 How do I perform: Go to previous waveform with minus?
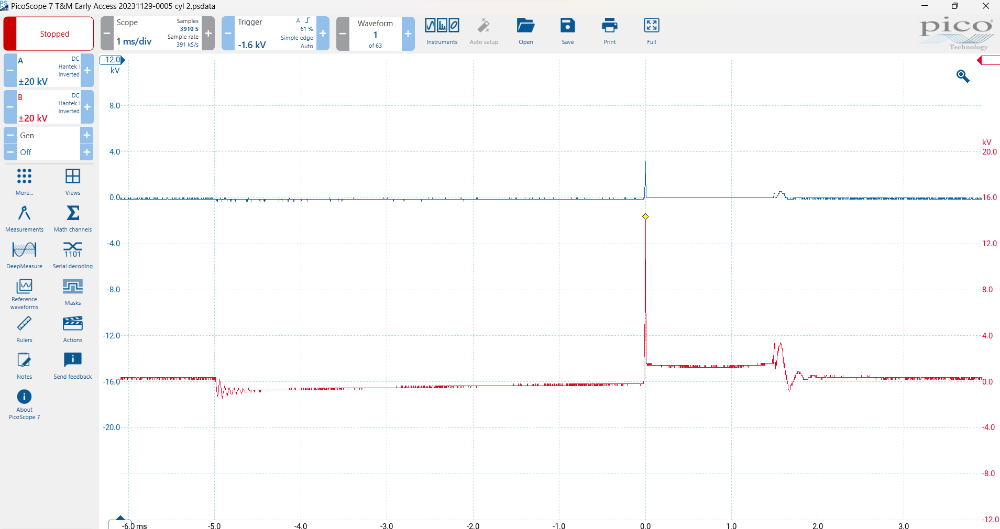(343, 34)
